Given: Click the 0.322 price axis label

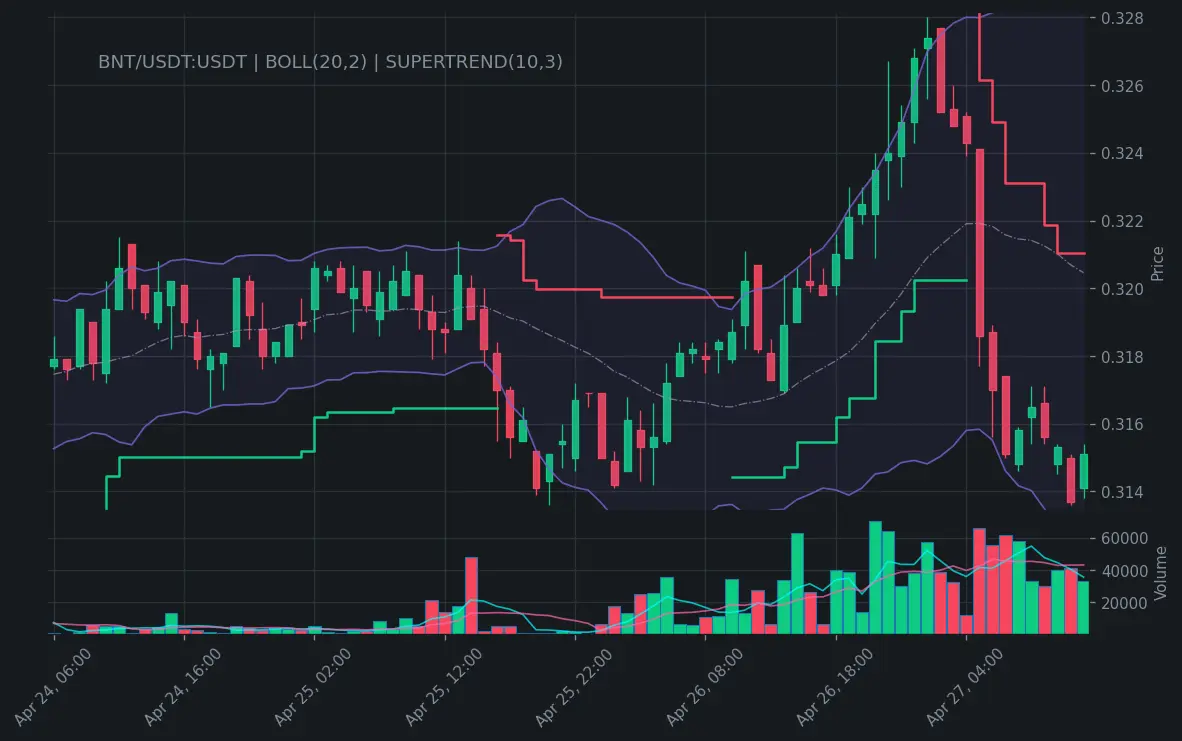Looking at the screenshot, I should (1122, 222).
